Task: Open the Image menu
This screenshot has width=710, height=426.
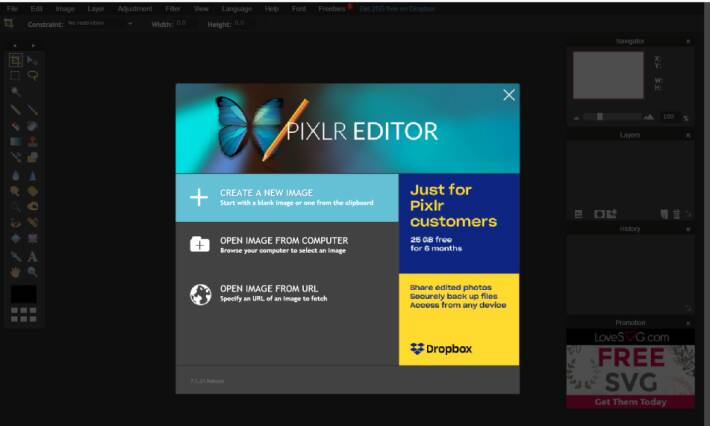Action: pyautogui.click(x=65, y=9)
